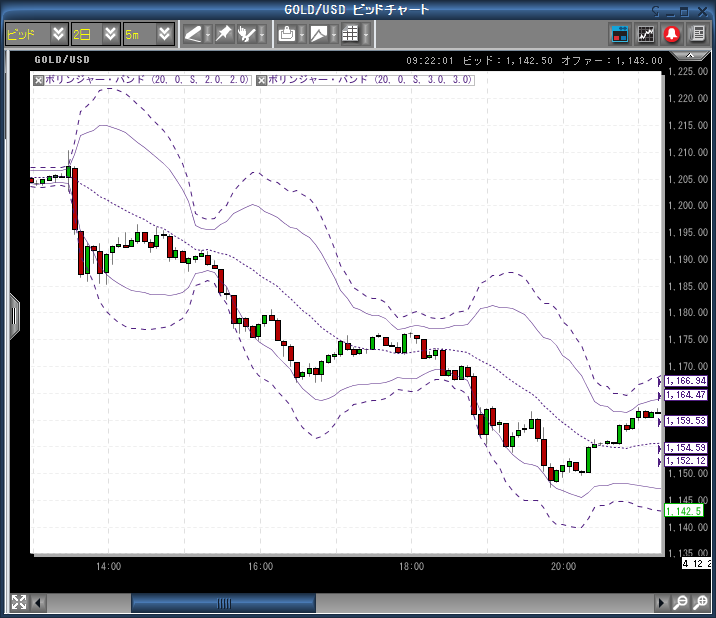The height and width of the screenshot is (618, 716).
Task: Open the print chart icon
Action: 287,34
